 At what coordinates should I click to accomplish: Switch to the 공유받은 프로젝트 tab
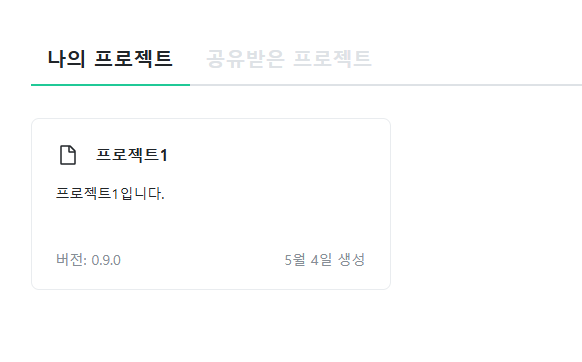[289, 59]
